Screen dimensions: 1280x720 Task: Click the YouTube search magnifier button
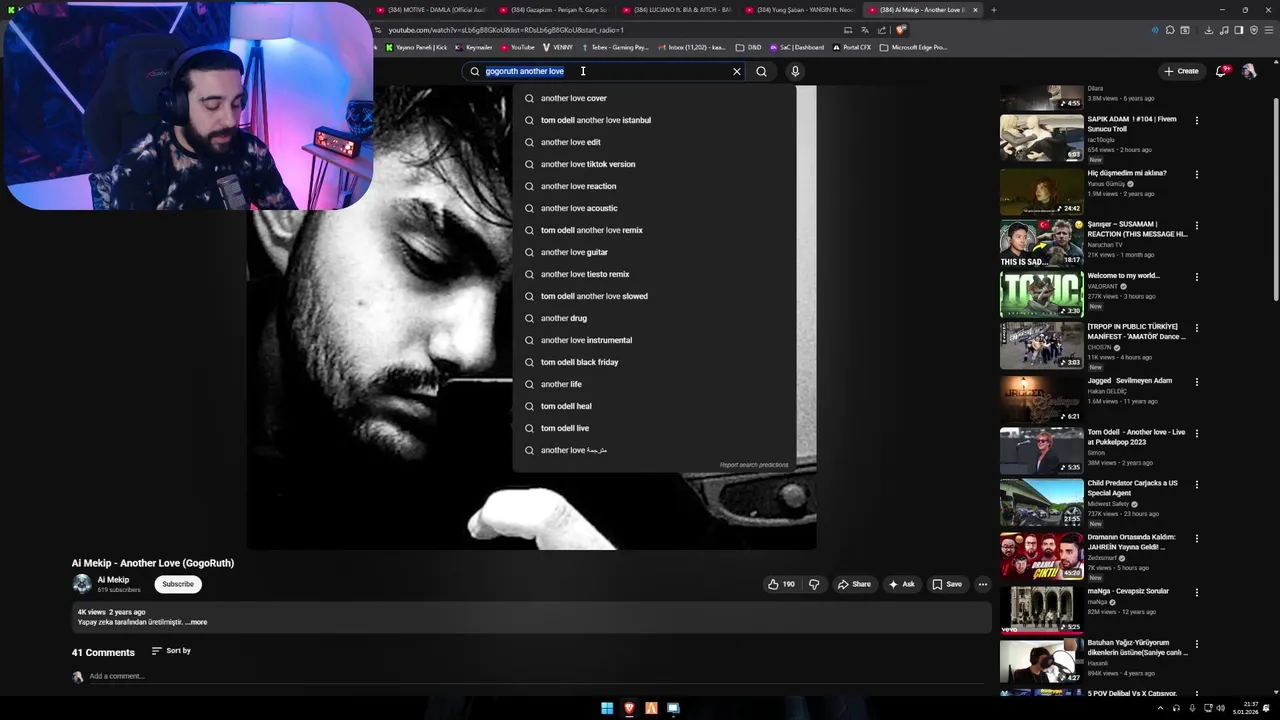coord(762,71)
